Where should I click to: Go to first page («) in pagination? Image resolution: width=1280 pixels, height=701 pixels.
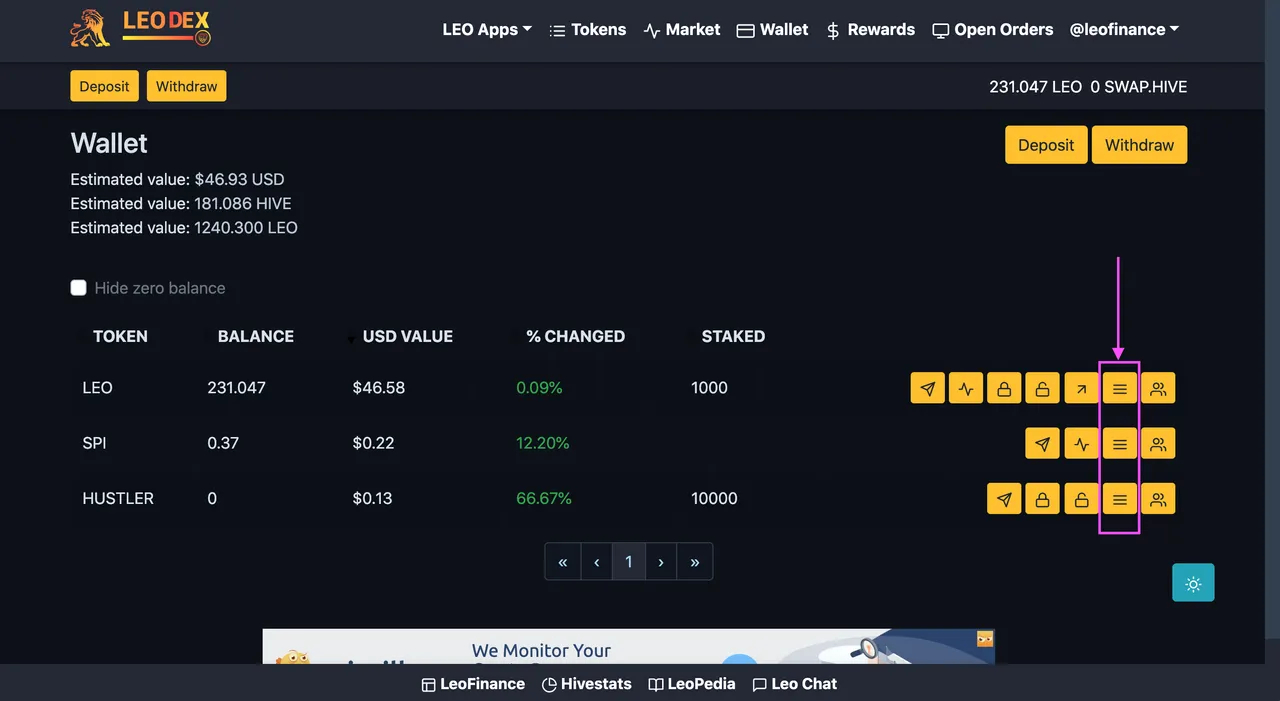pos(563,562)
